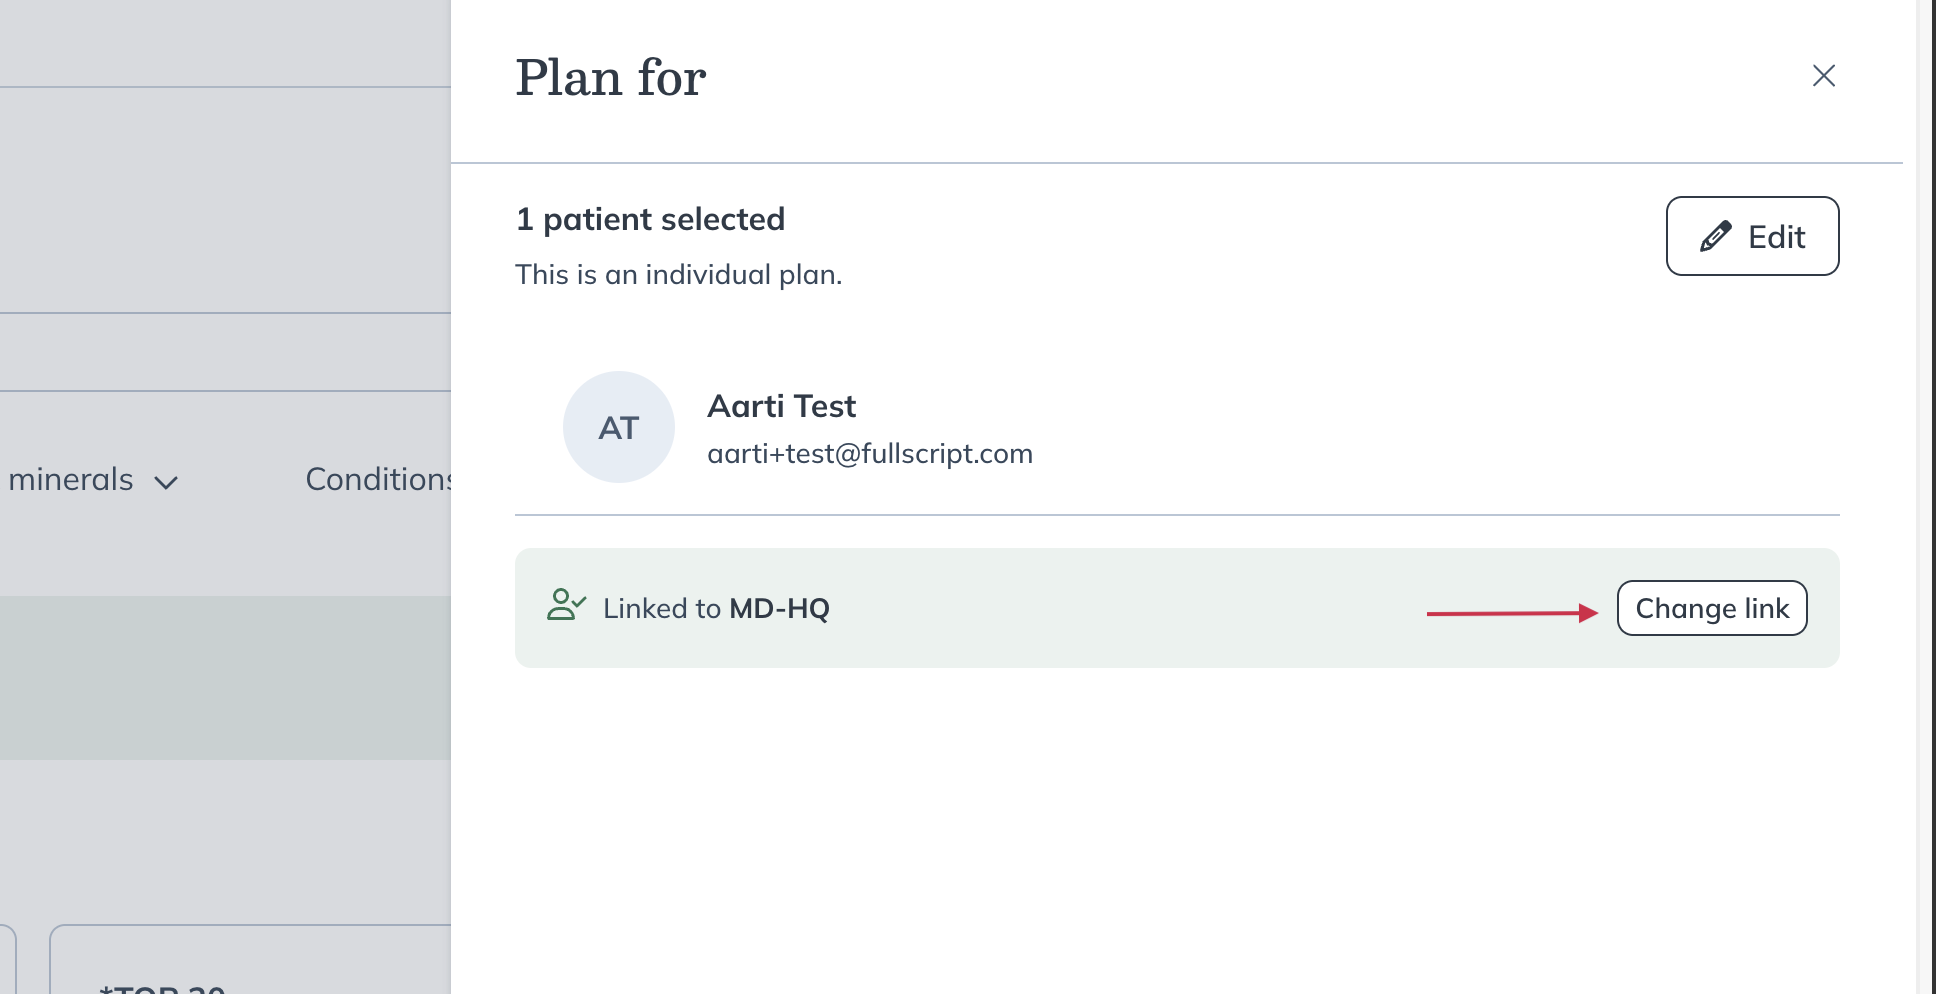Close the Plan for panel

1823,76
